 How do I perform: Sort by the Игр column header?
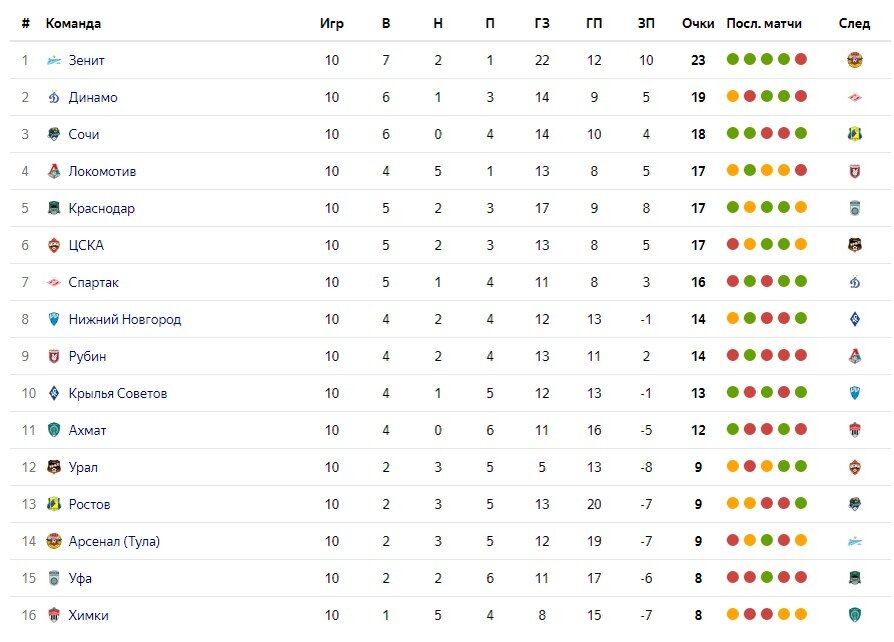332,23
